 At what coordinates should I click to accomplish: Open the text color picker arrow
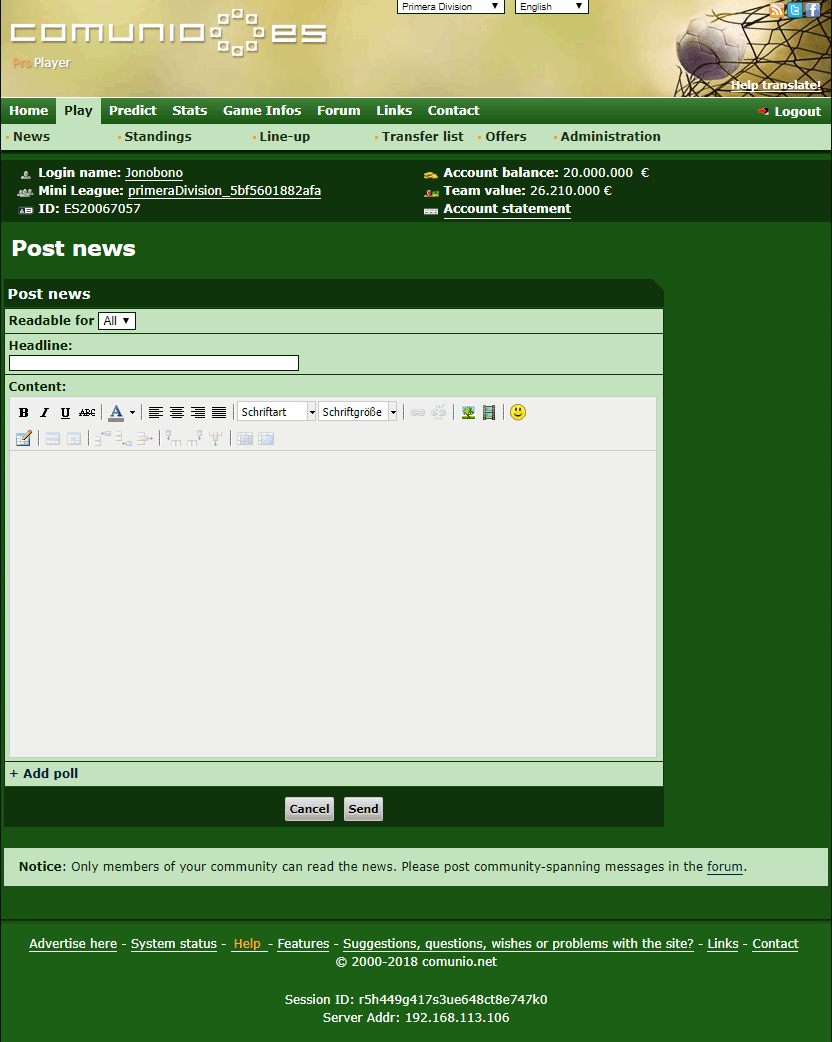(x=132, y=413)
